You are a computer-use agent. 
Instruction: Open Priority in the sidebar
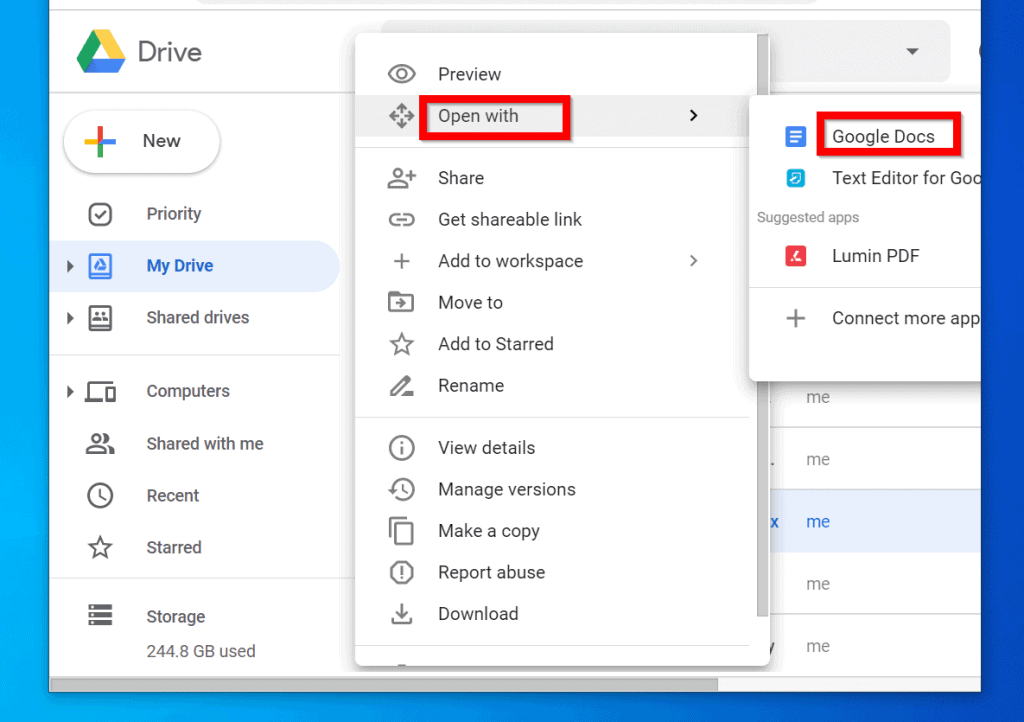click(x=195, y=214)
